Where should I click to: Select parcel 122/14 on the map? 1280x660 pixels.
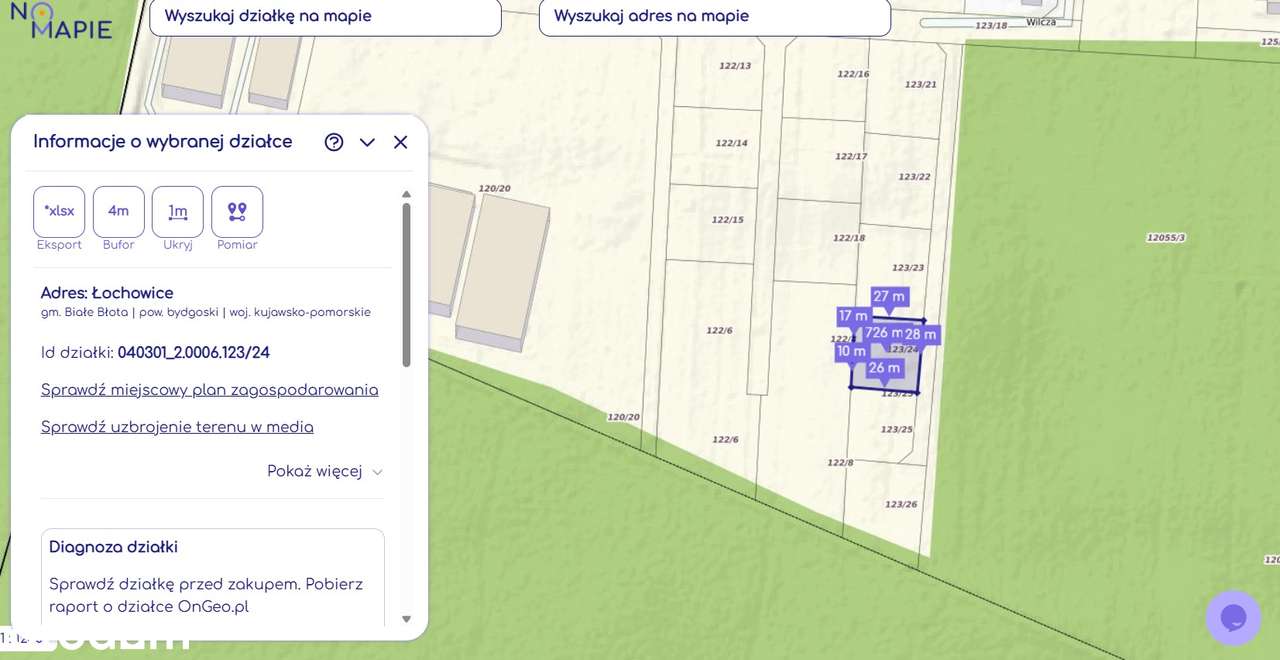[x=732, y=143]
